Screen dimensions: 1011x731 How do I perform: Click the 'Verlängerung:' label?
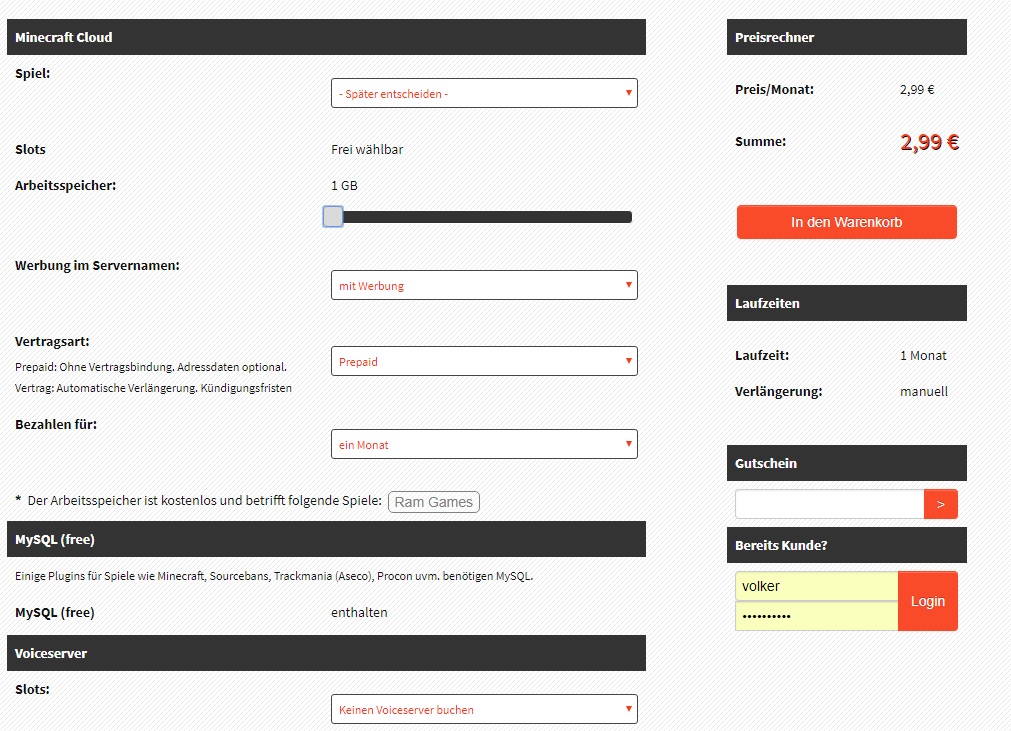[779, 391]
